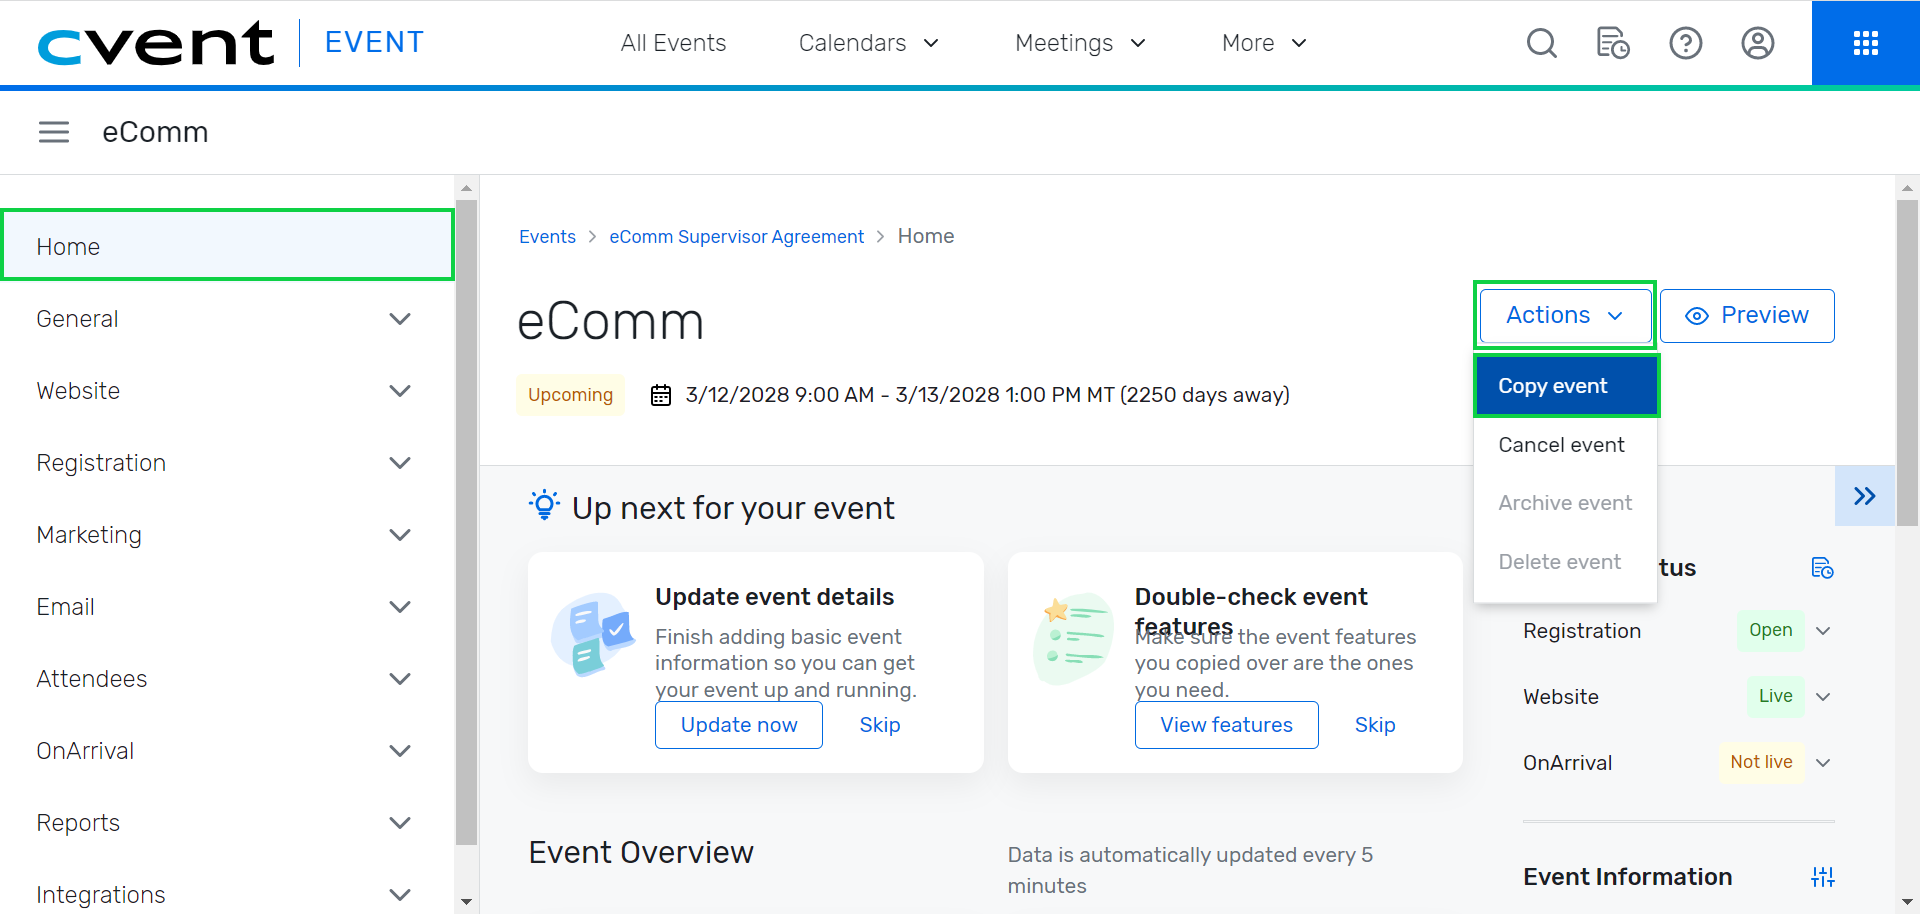Click the Event Overview heading
Viewport: 1920px width, 914px height.
point(641,852)
